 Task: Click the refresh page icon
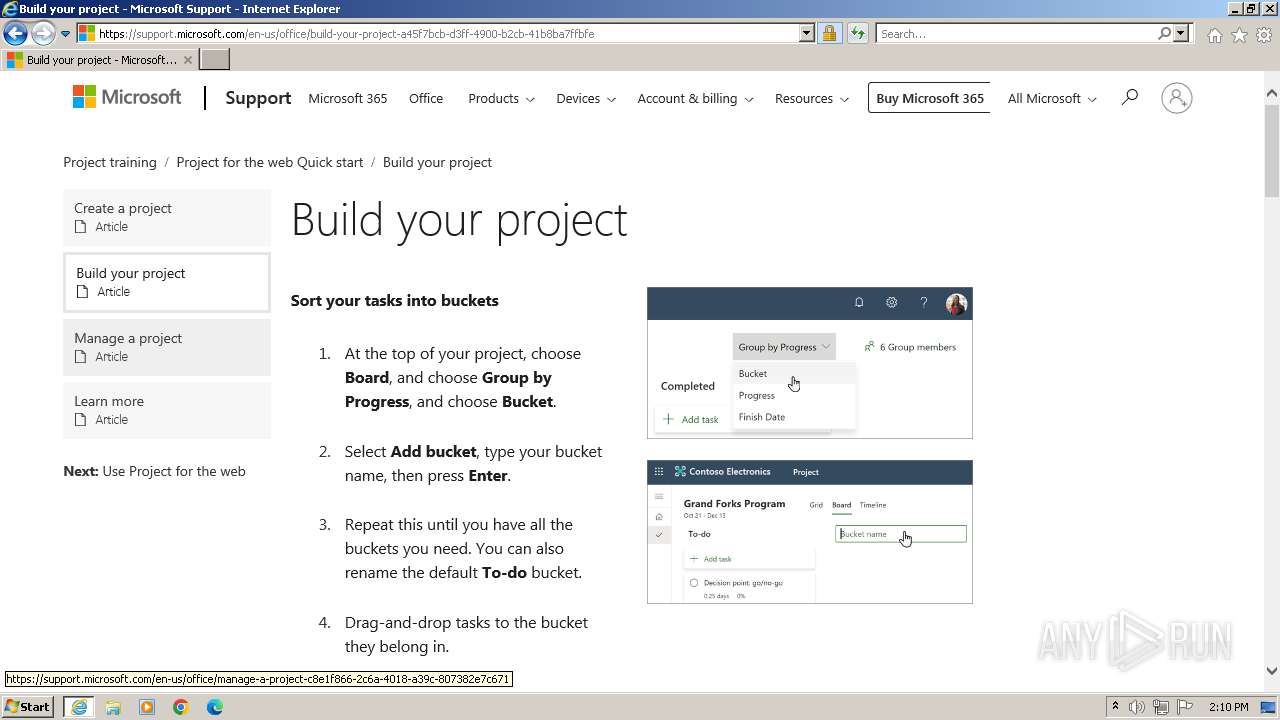pos(857,33)
